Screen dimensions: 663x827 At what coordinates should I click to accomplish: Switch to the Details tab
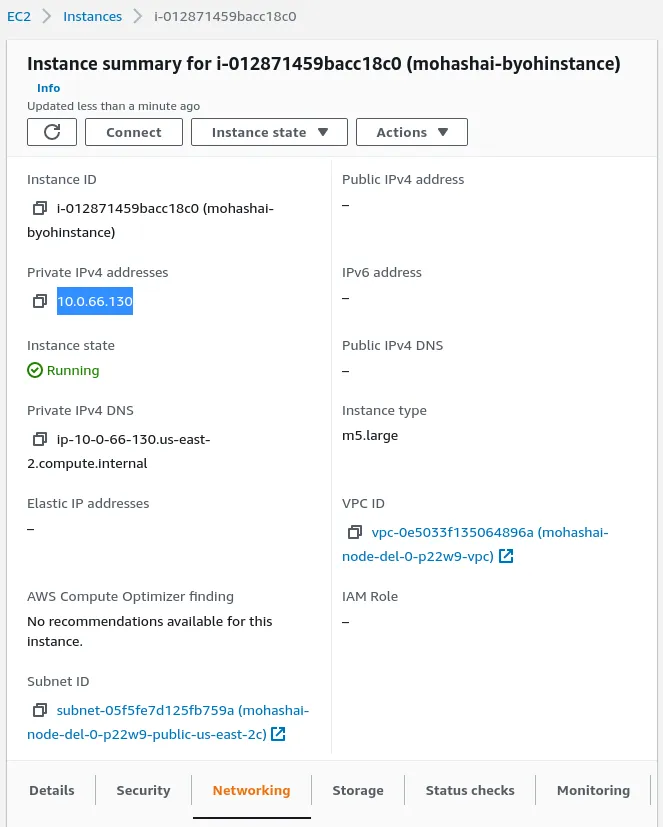[52, 790]
